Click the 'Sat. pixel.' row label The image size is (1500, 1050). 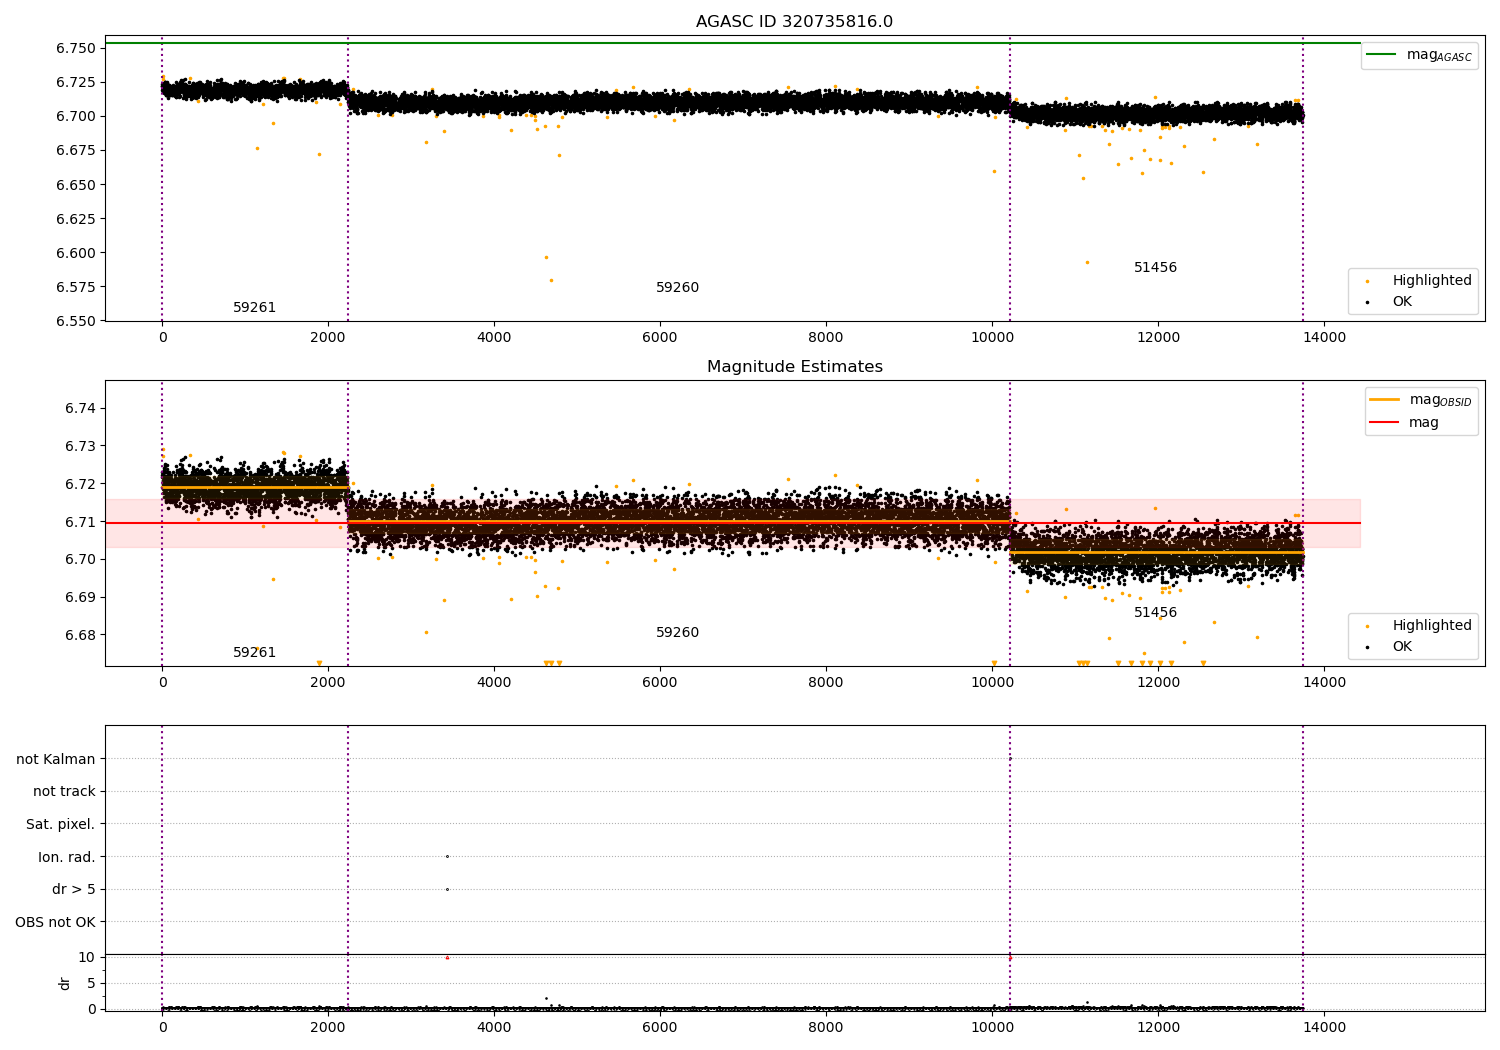click(61, 825)
